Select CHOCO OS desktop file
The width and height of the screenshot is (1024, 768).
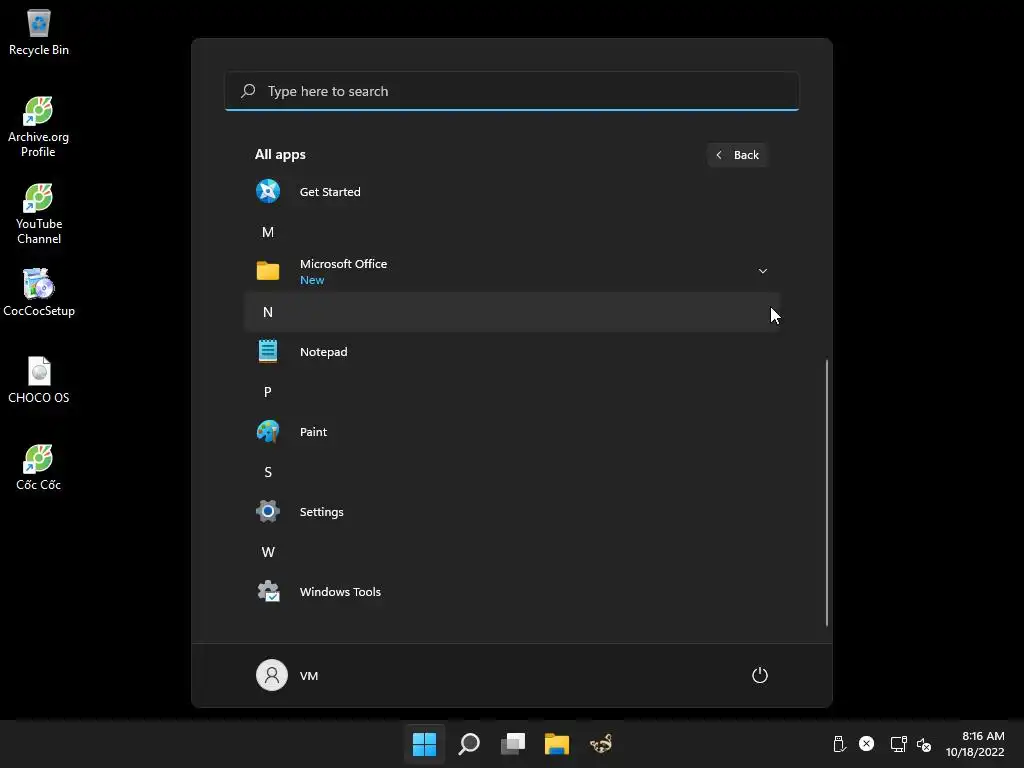[x=39, y=380]
